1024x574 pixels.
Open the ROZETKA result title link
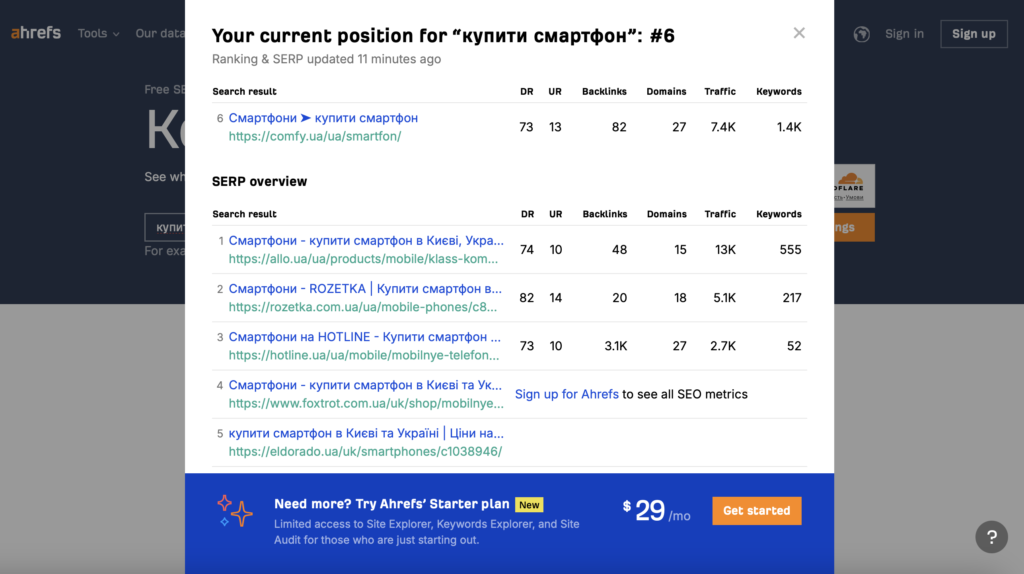click(x=365, y=289)
